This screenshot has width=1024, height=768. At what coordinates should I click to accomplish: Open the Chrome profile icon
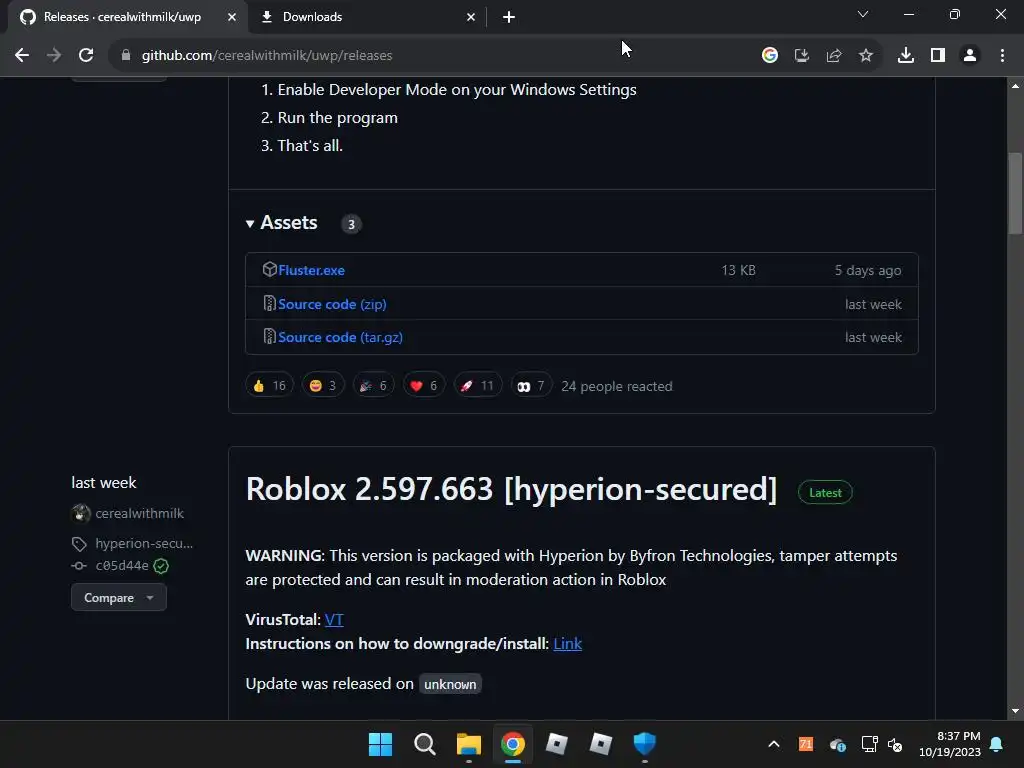(970, 56)
